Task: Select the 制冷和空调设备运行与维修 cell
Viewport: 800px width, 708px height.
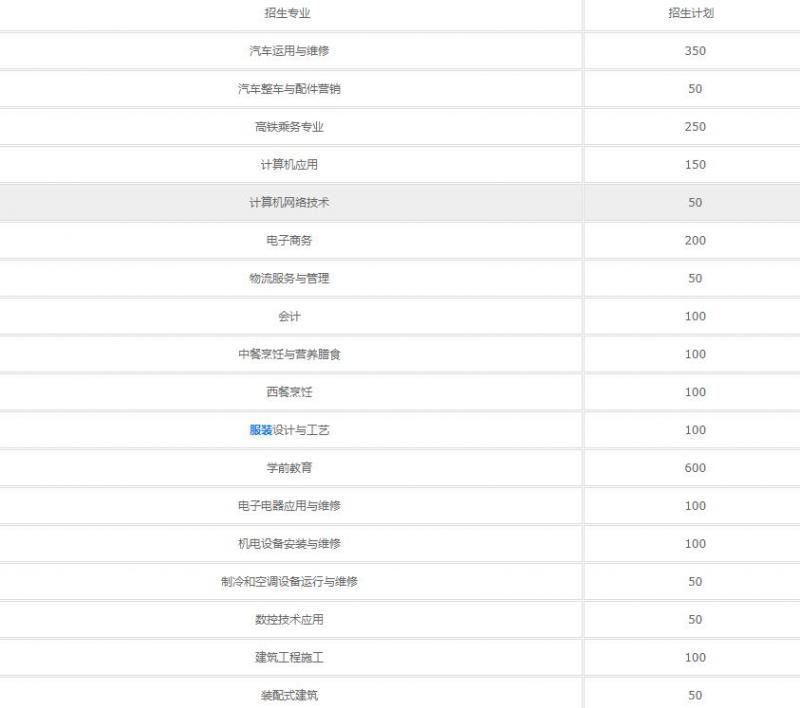Action: click(x=288, y=582)
